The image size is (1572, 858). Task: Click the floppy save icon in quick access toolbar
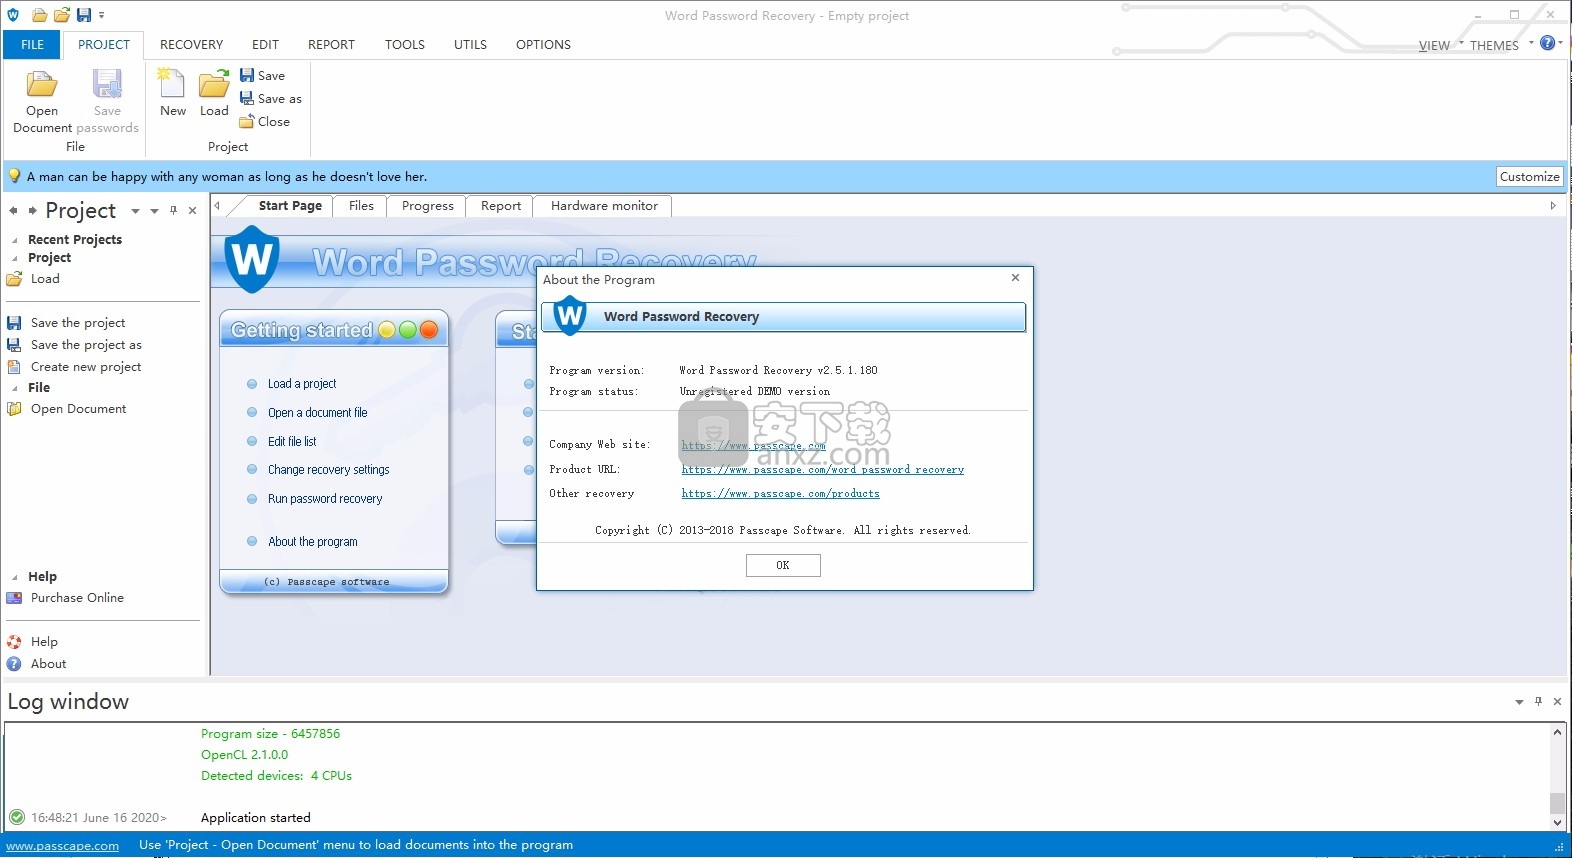click(x=84, y=15)
